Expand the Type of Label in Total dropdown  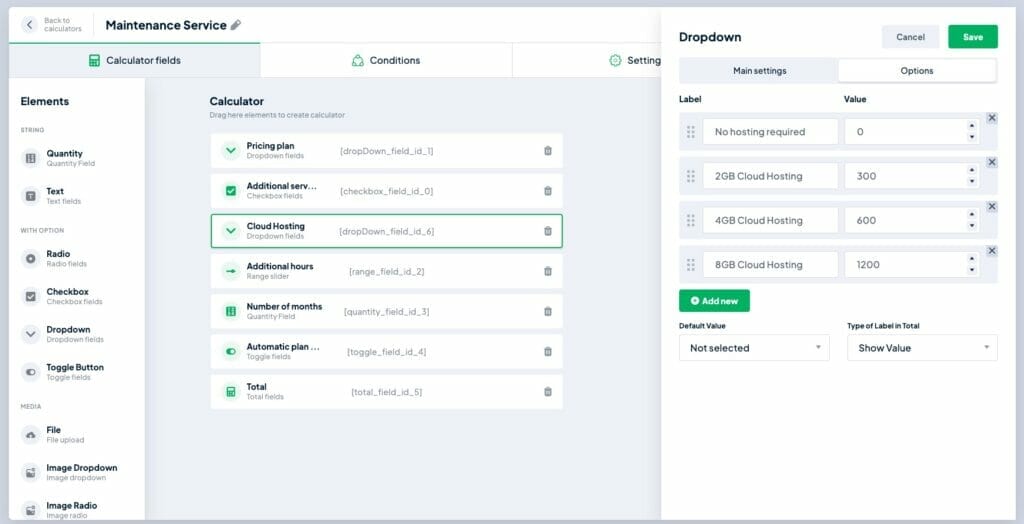coord(921,348)
